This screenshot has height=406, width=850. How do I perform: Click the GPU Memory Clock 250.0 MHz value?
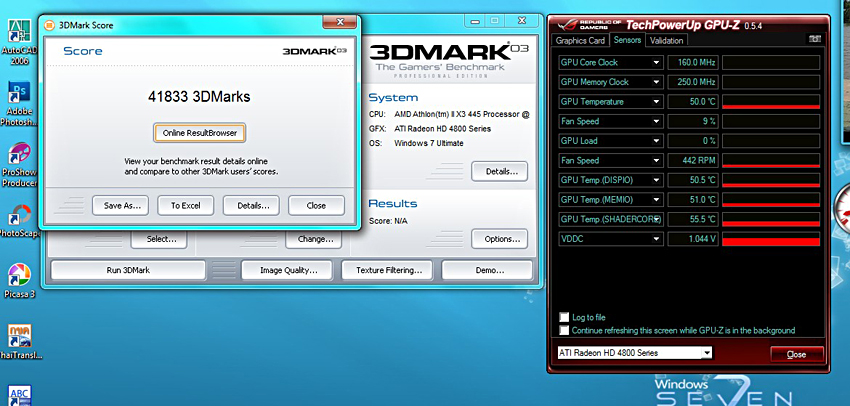pos(693,82)
